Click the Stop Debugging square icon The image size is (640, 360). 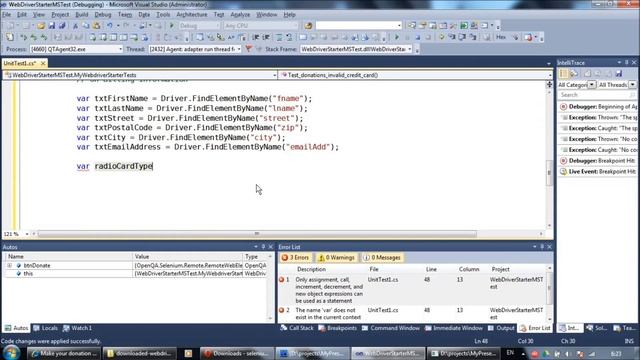click(x=418, y=37)
